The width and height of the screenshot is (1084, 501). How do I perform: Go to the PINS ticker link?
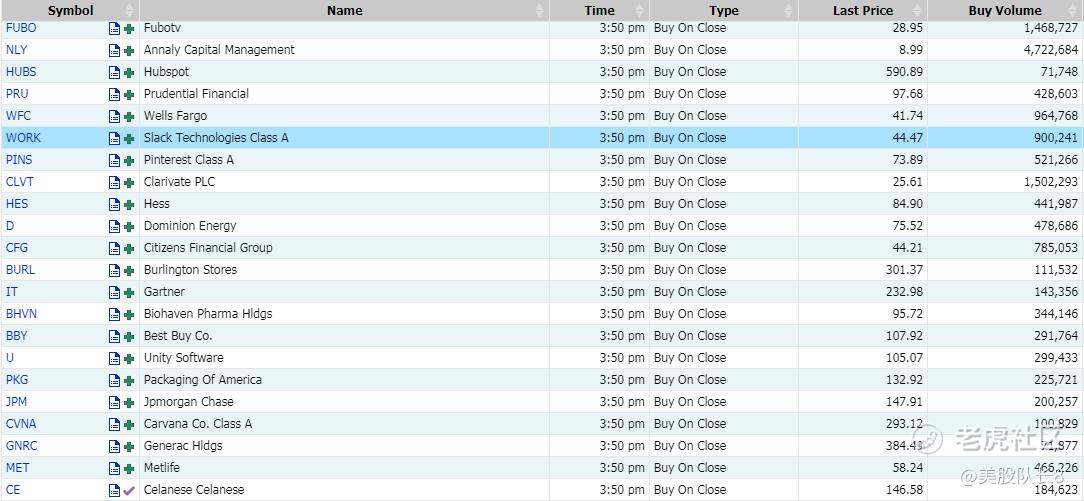19,160
